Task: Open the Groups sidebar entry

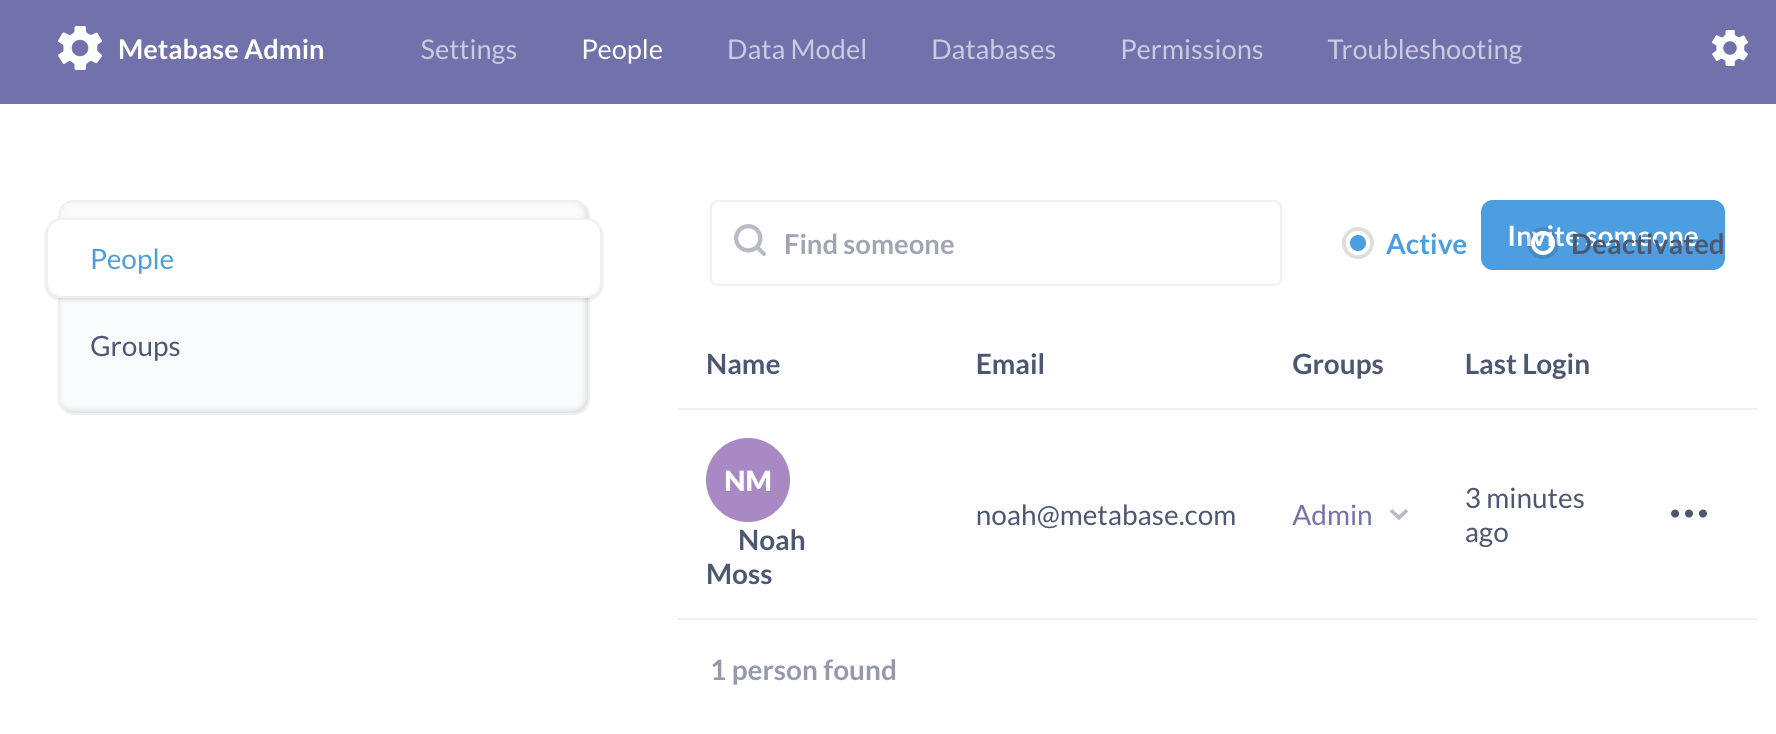Action: pos(135,345)
